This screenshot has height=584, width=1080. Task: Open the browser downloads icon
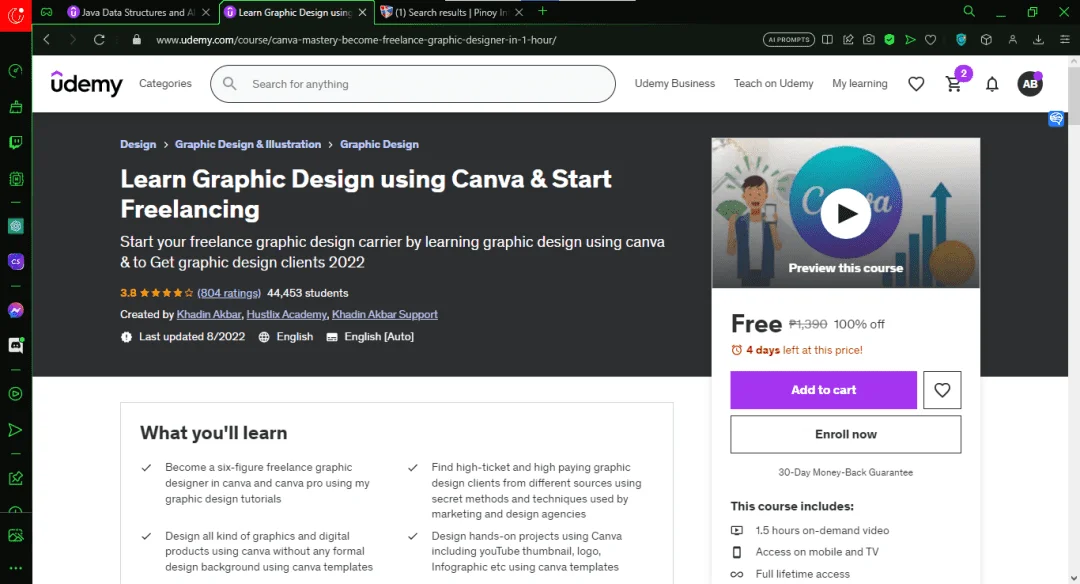point(1038,40)
